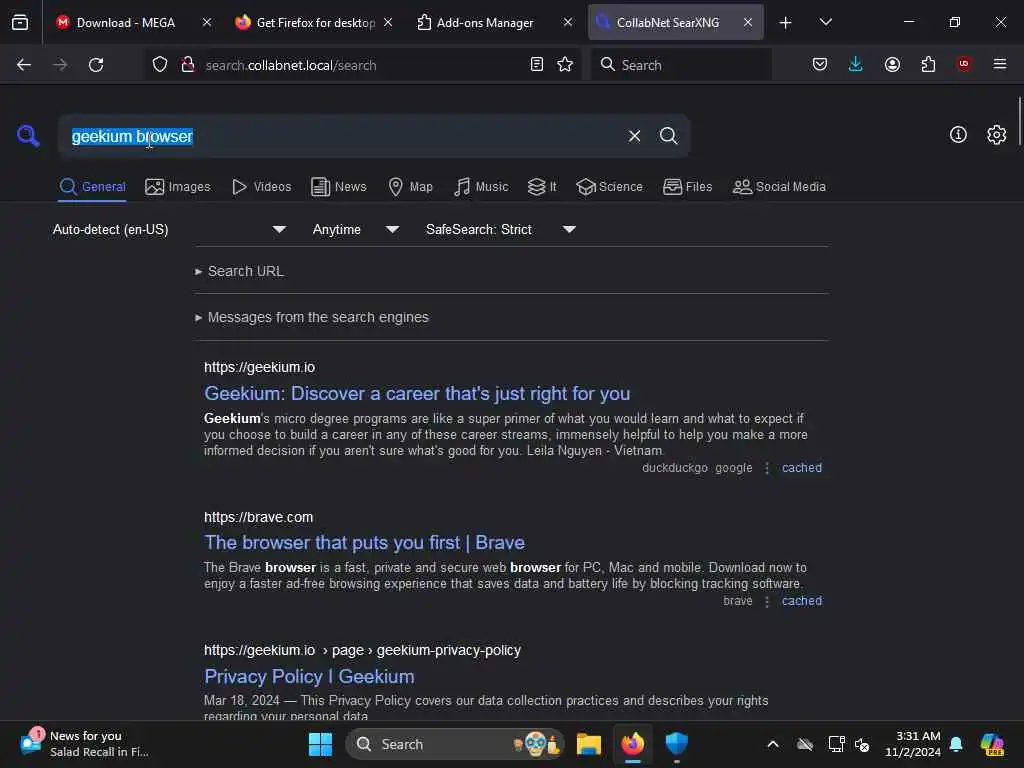Open the Windows Start menu

point(320,744)
